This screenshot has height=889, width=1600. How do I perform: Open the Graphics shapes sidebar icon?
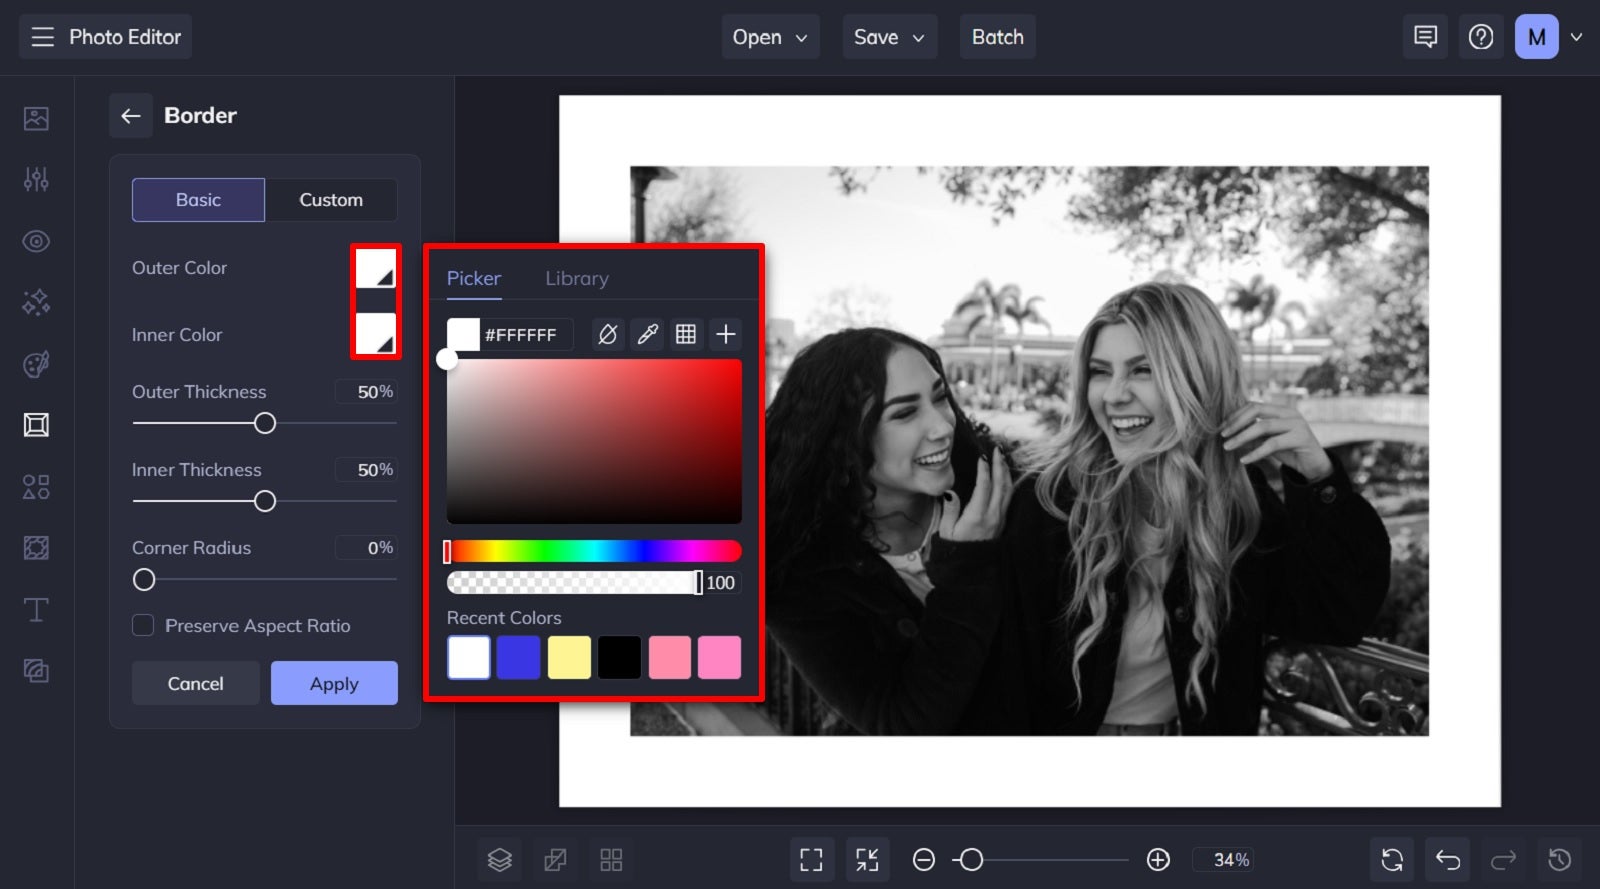pos(36,487)
